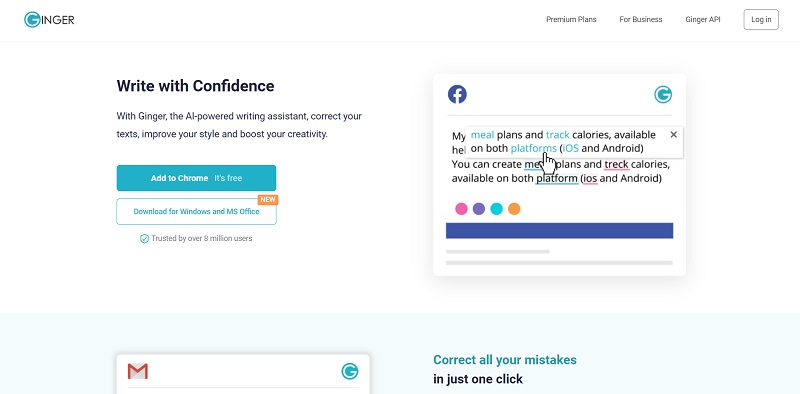
Task: Click the underlined misspelled word treck
Action: 616,165
